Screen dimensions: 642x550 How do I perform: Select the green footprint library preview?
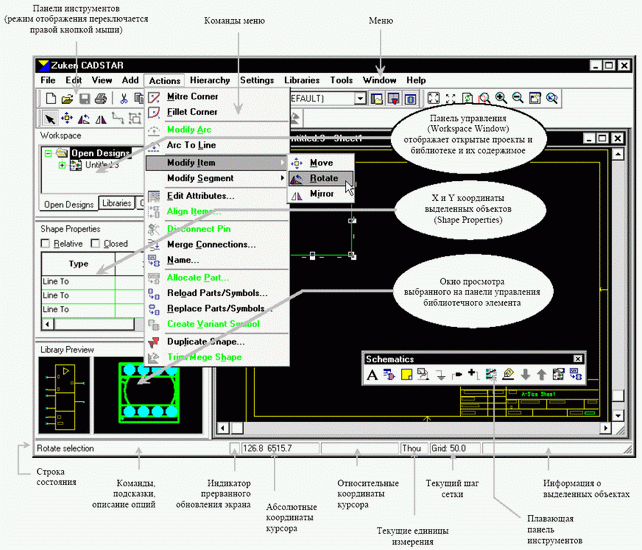click(148, 395)
